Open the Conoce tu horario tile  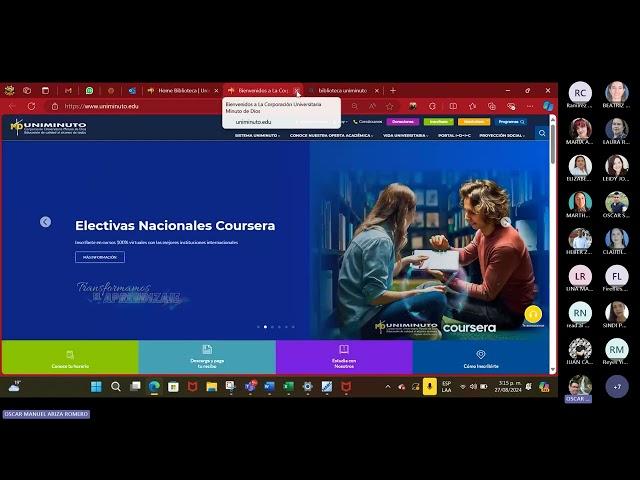70,357
